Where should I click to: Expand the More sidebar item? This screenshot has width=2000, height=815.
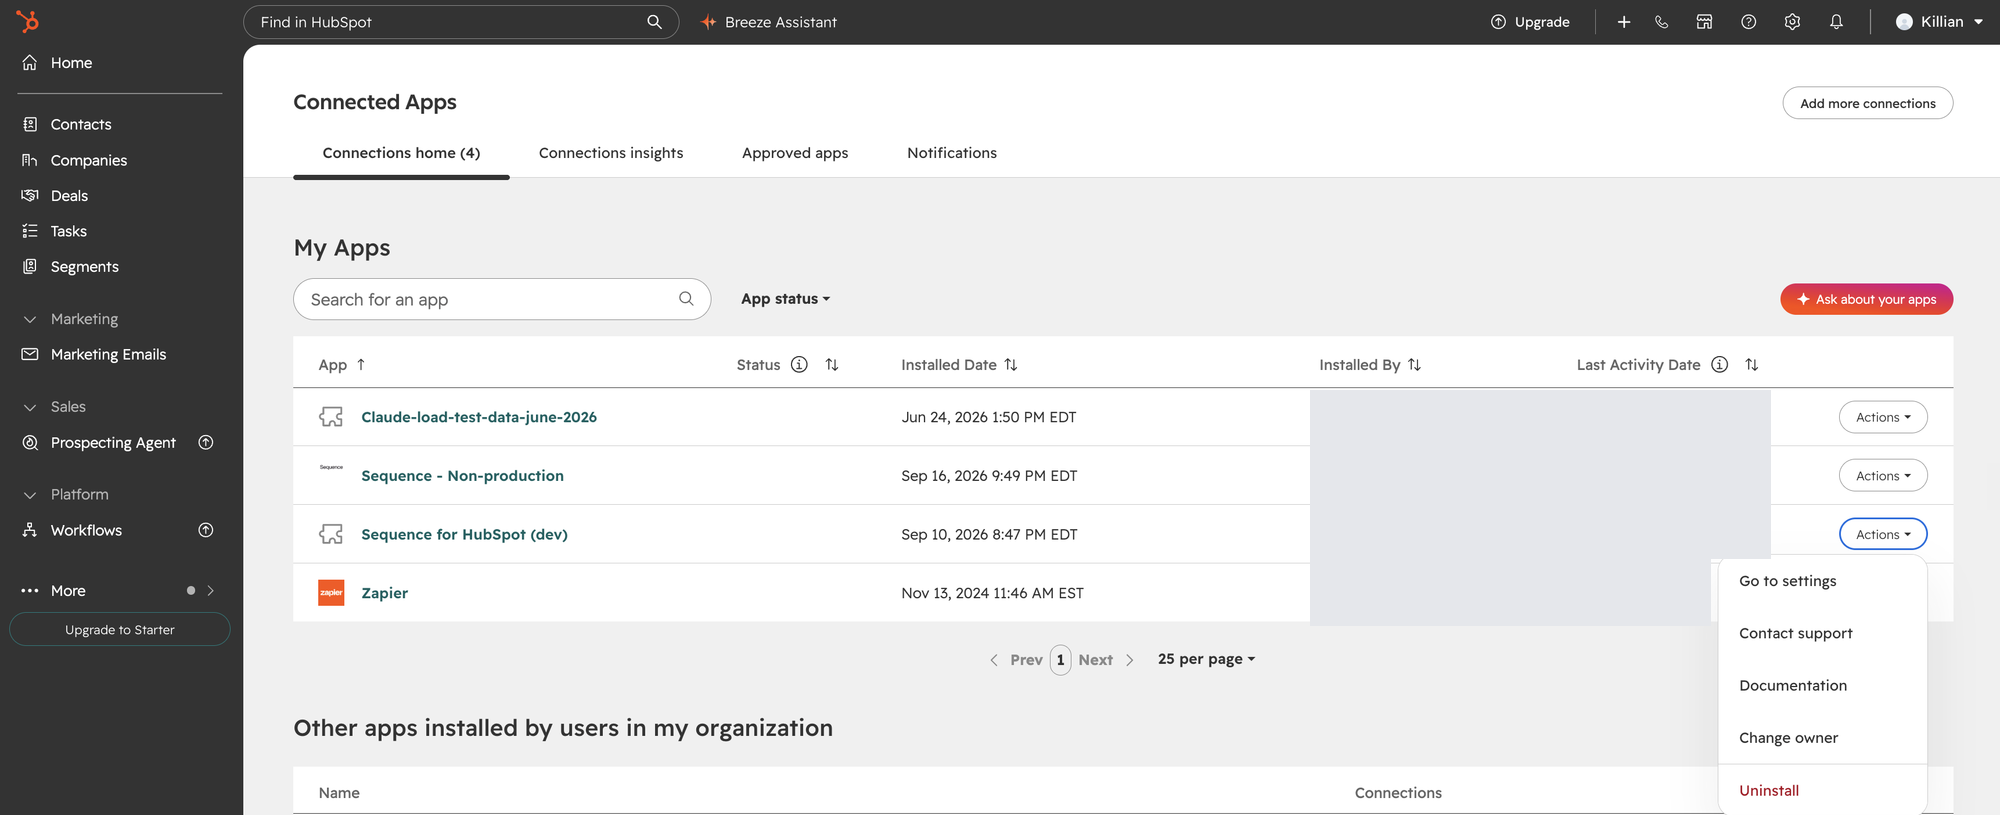[118, 590]
